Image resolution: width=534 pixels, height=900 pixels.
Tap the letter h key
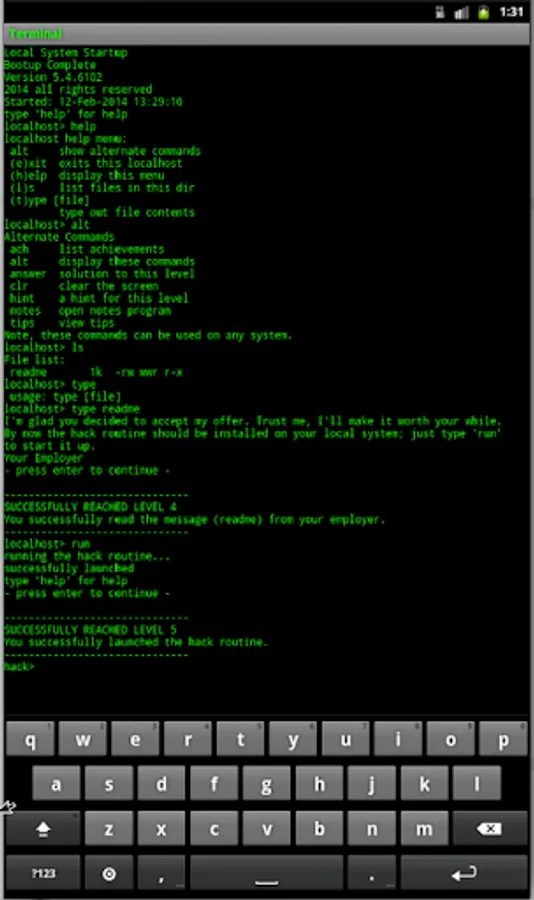[x=319, y=783]
